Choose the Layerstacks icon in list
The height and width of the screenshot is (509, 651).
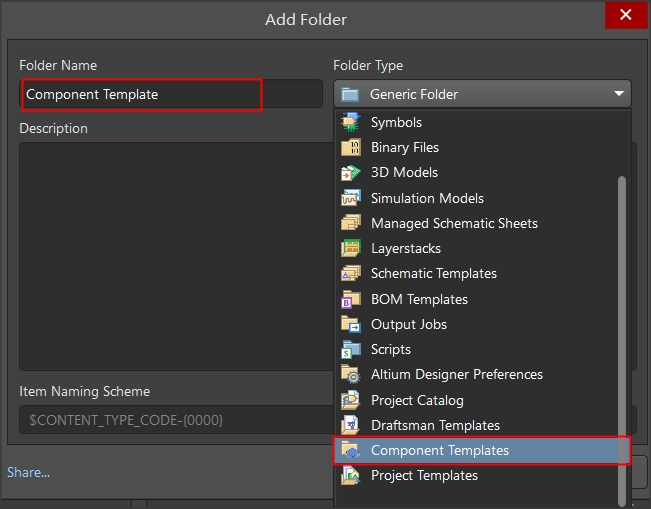[351, 248]
